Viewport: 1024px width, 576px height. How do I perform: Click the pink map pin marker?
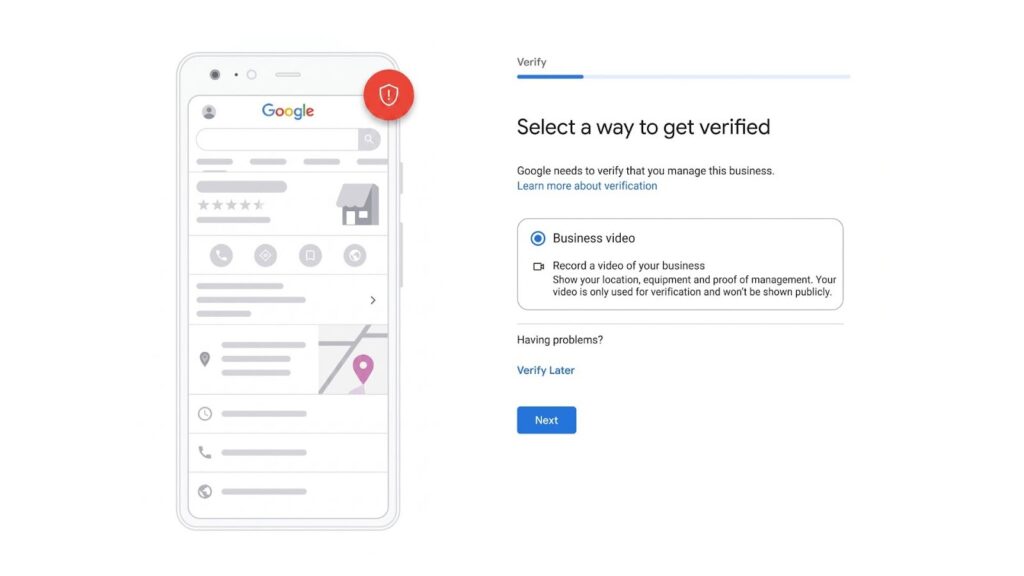click(363, 370)
